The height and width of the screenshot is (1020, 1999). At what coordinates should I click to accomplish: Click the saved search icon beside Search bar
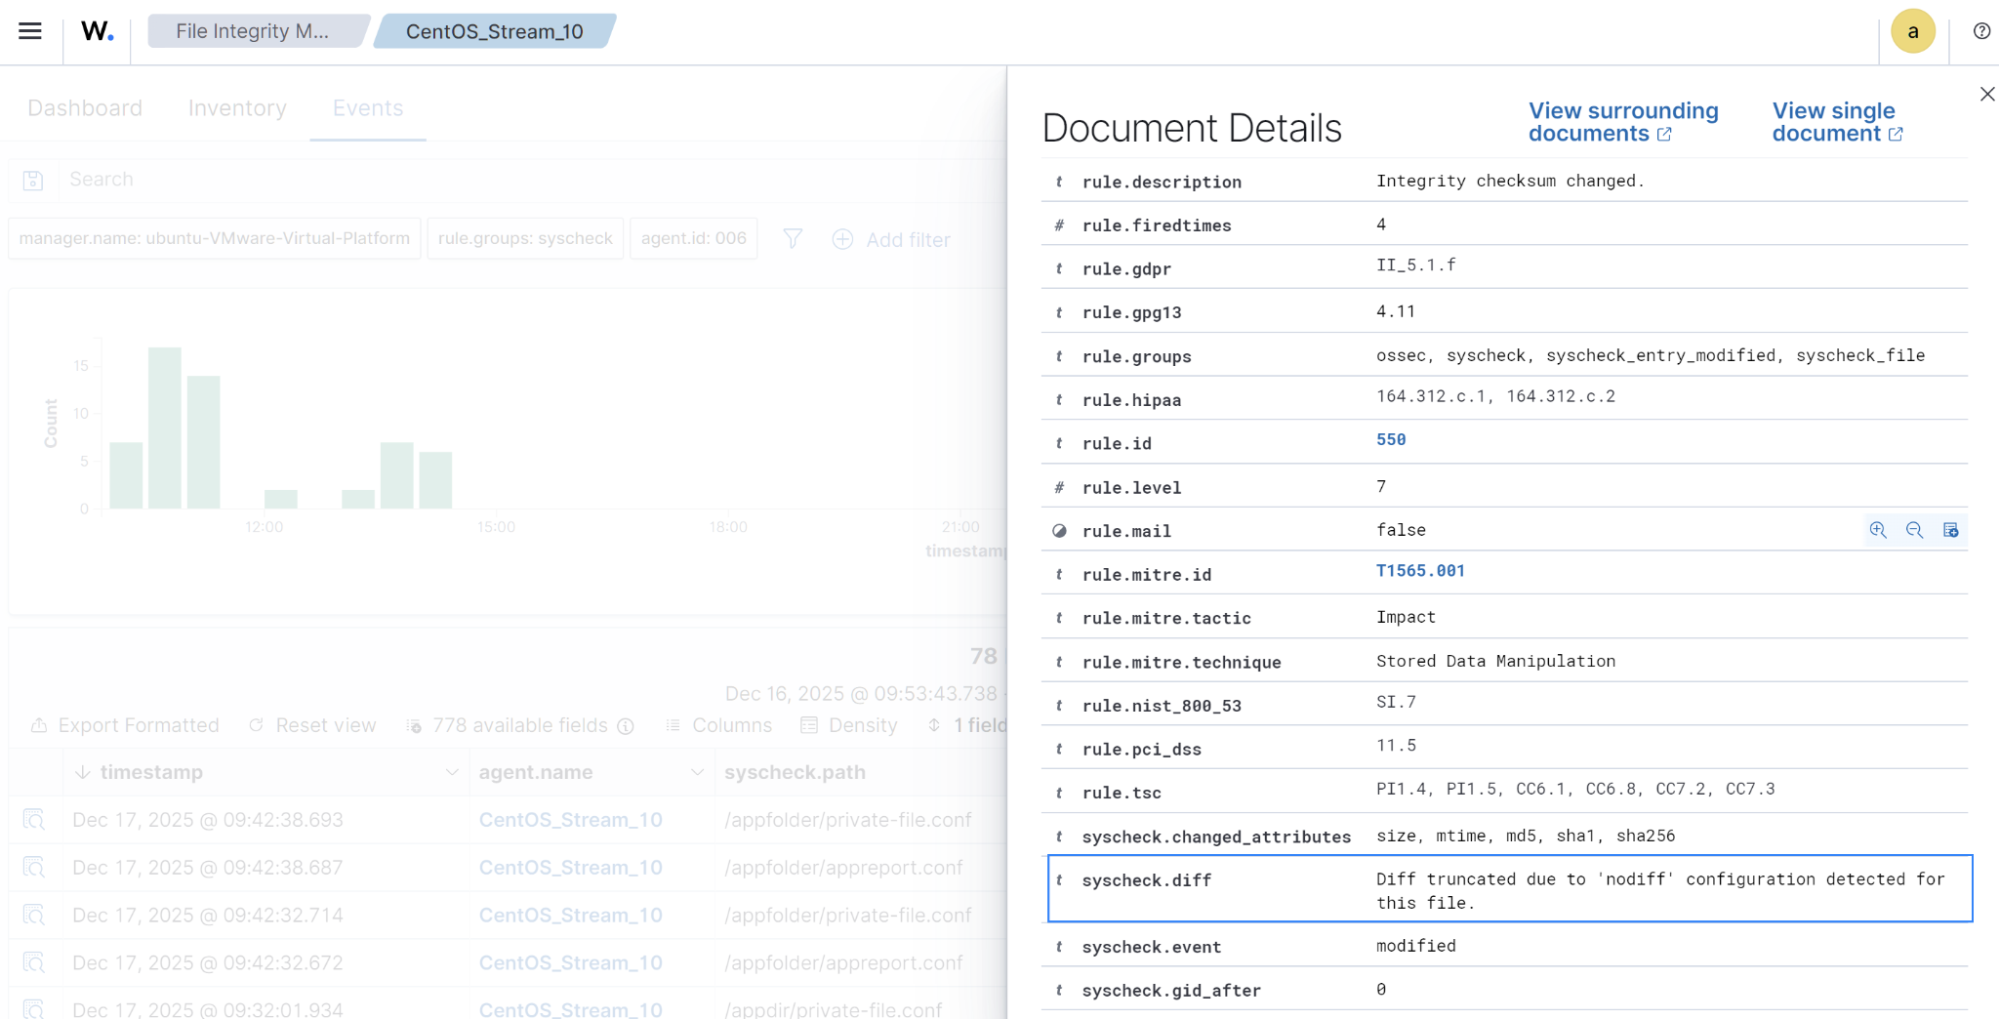(33, 179)
